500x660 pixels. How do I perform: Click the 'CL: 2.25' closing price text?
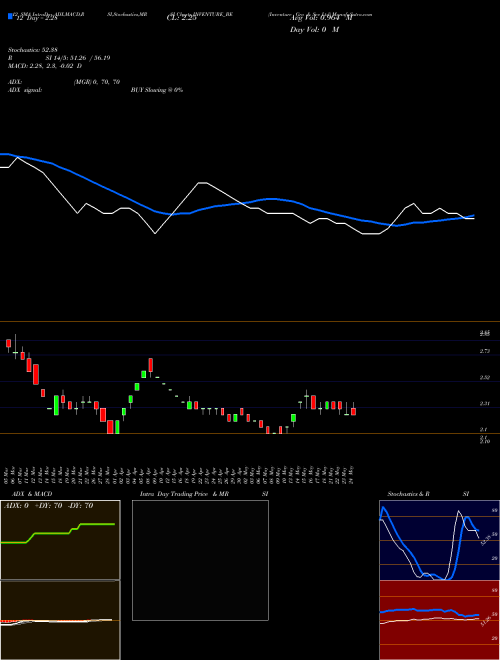tap(181, 18)
